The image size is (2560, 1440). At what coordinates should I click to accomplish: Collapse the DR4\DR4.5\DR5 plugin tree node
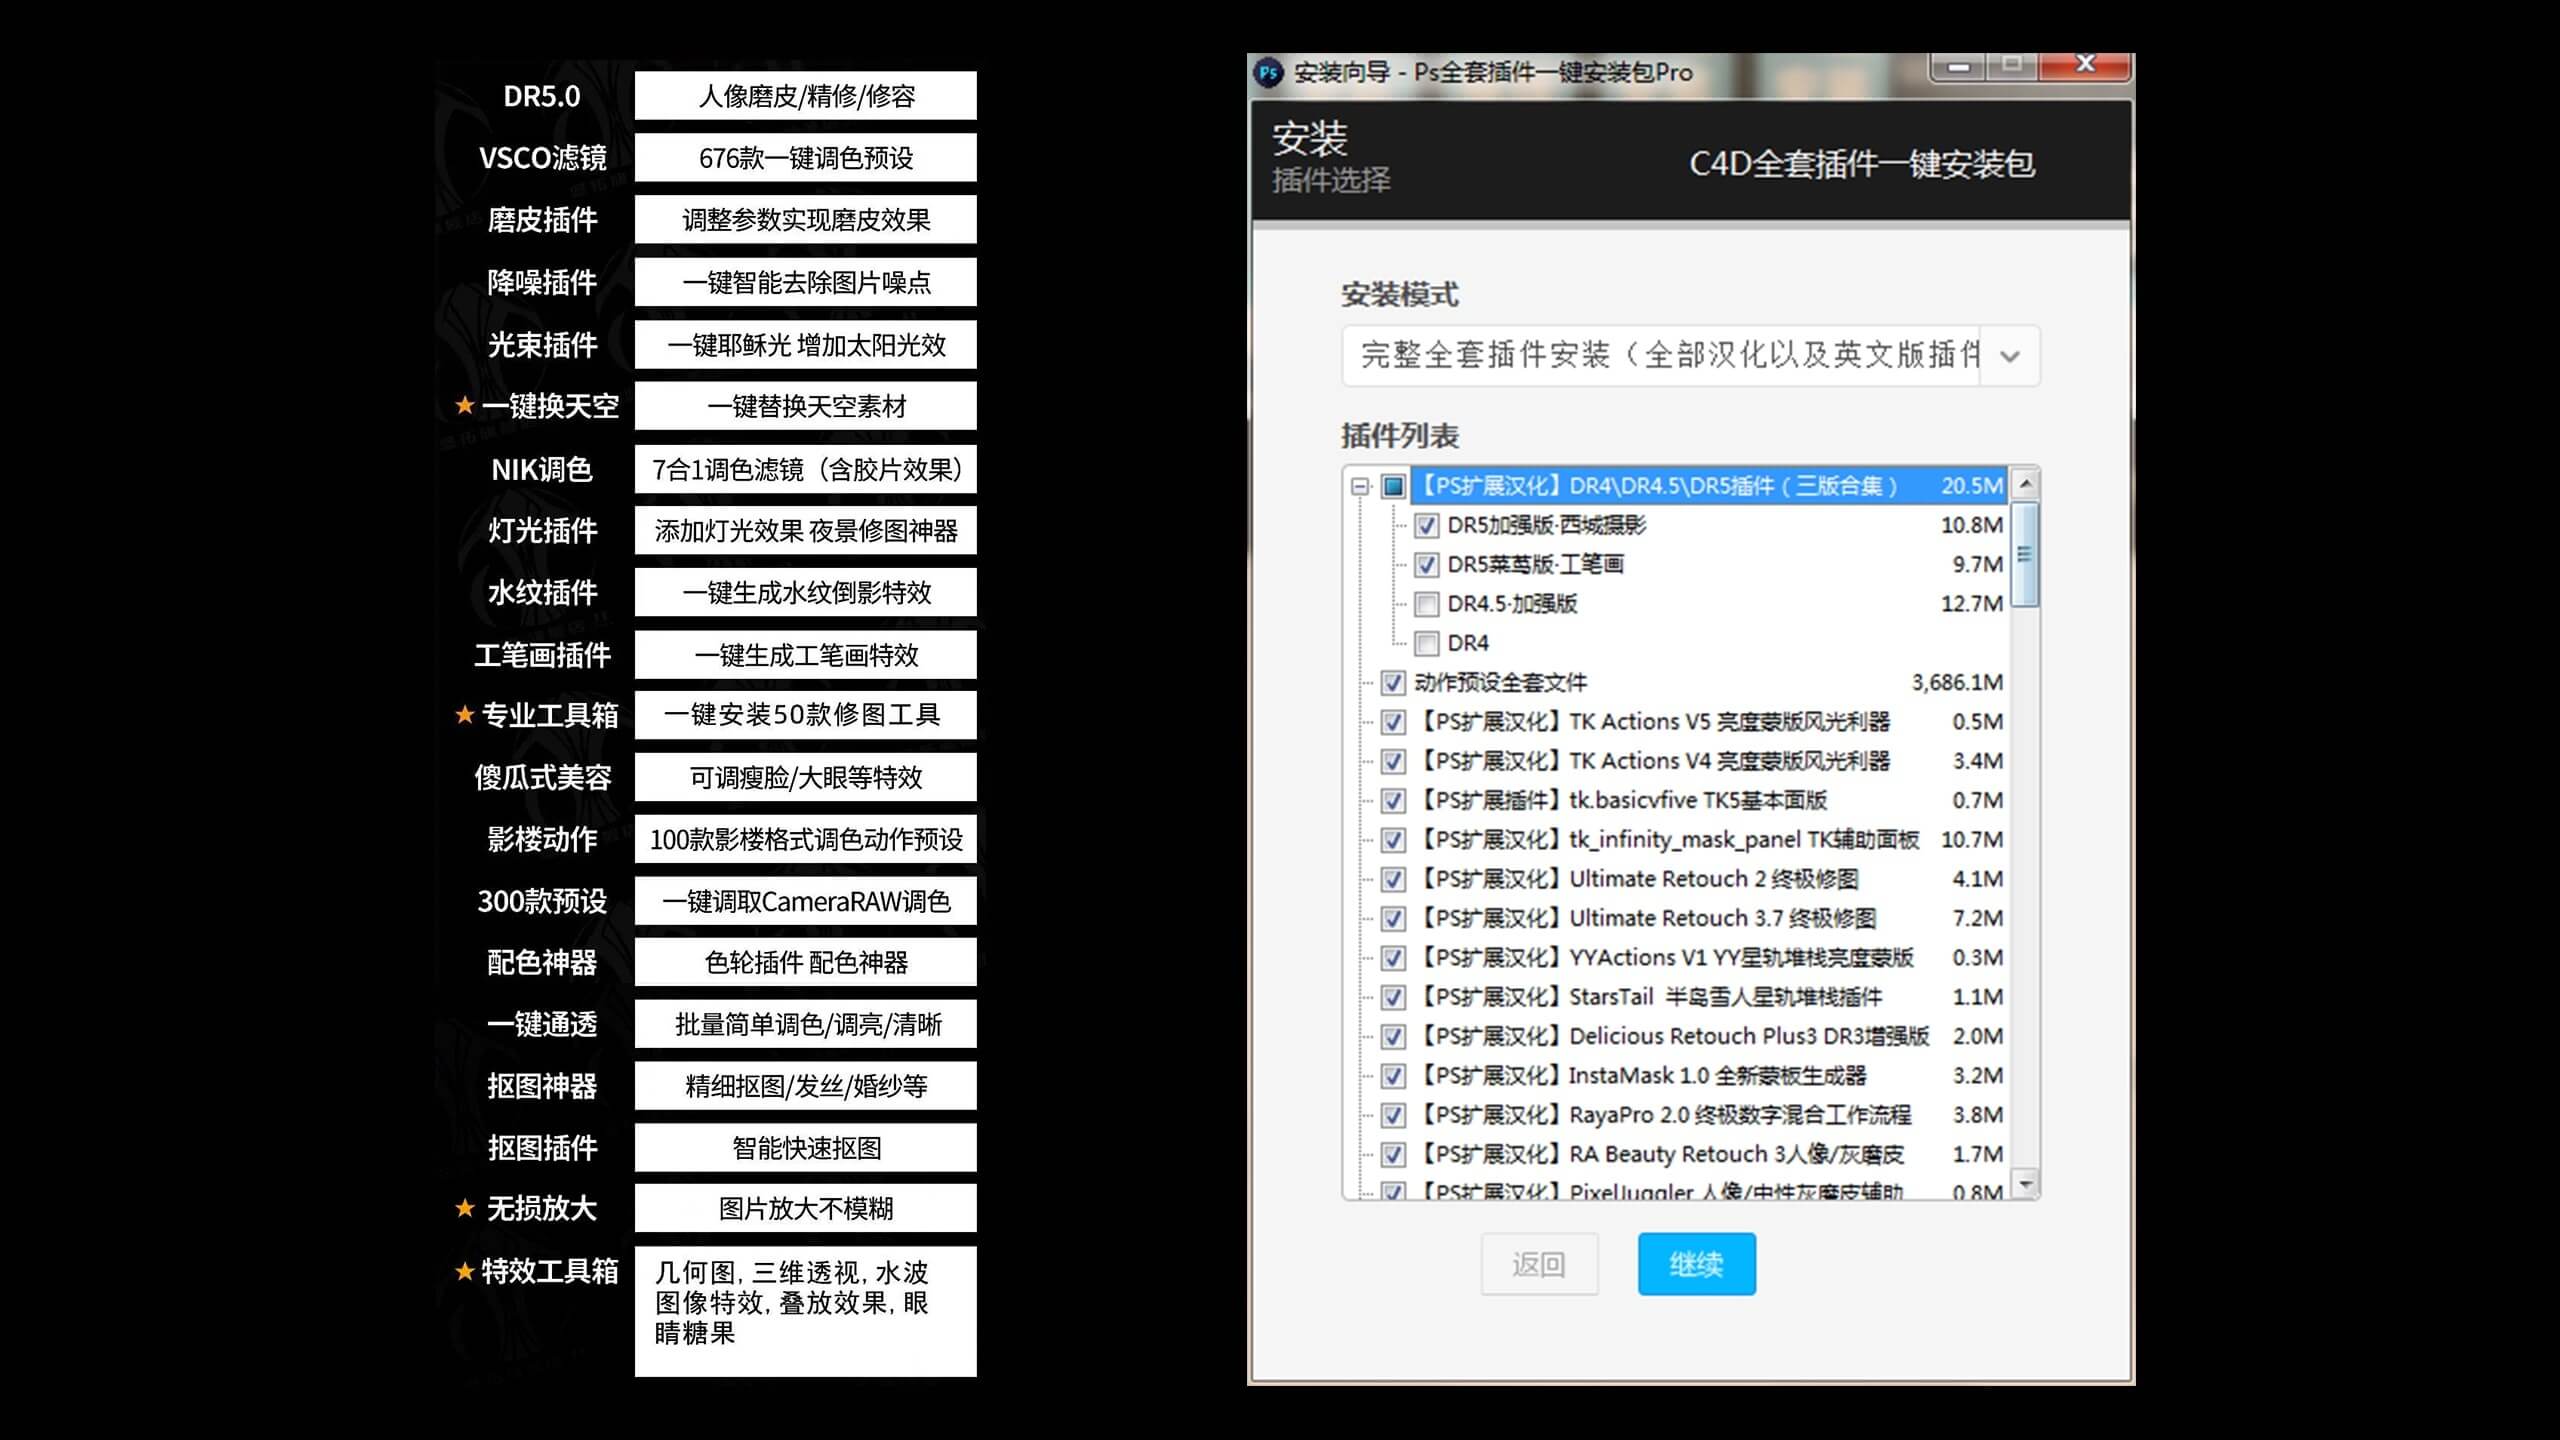tap(1360, 487)
